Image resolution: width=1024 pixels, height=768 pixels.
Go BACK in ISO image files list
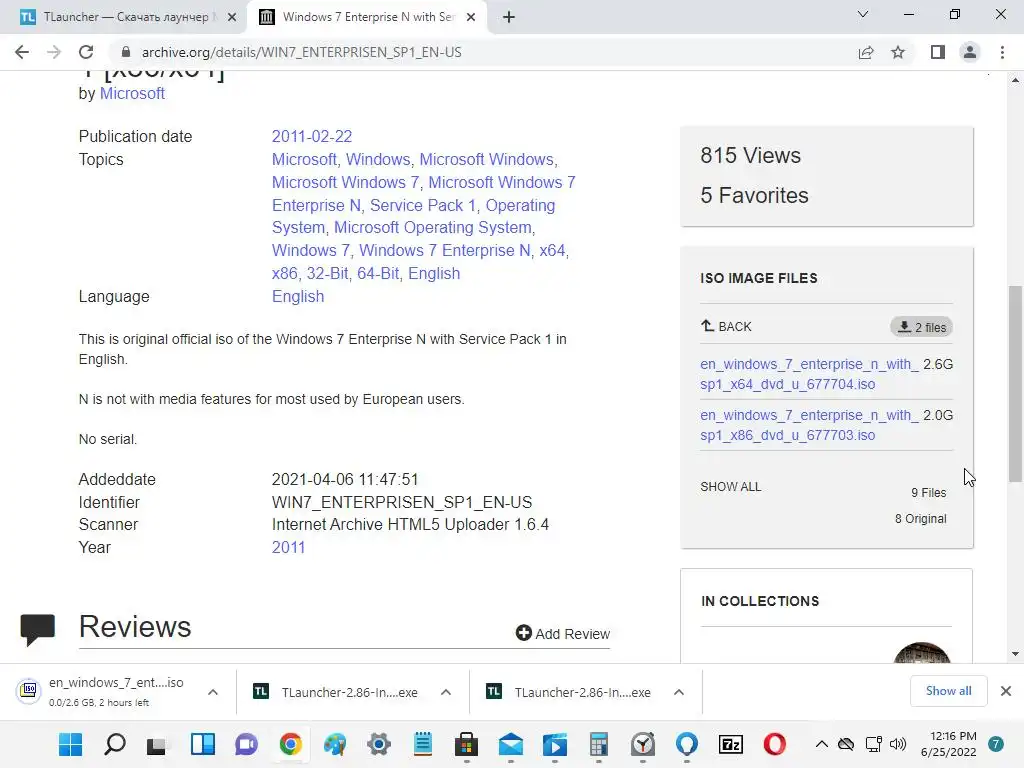726,327
